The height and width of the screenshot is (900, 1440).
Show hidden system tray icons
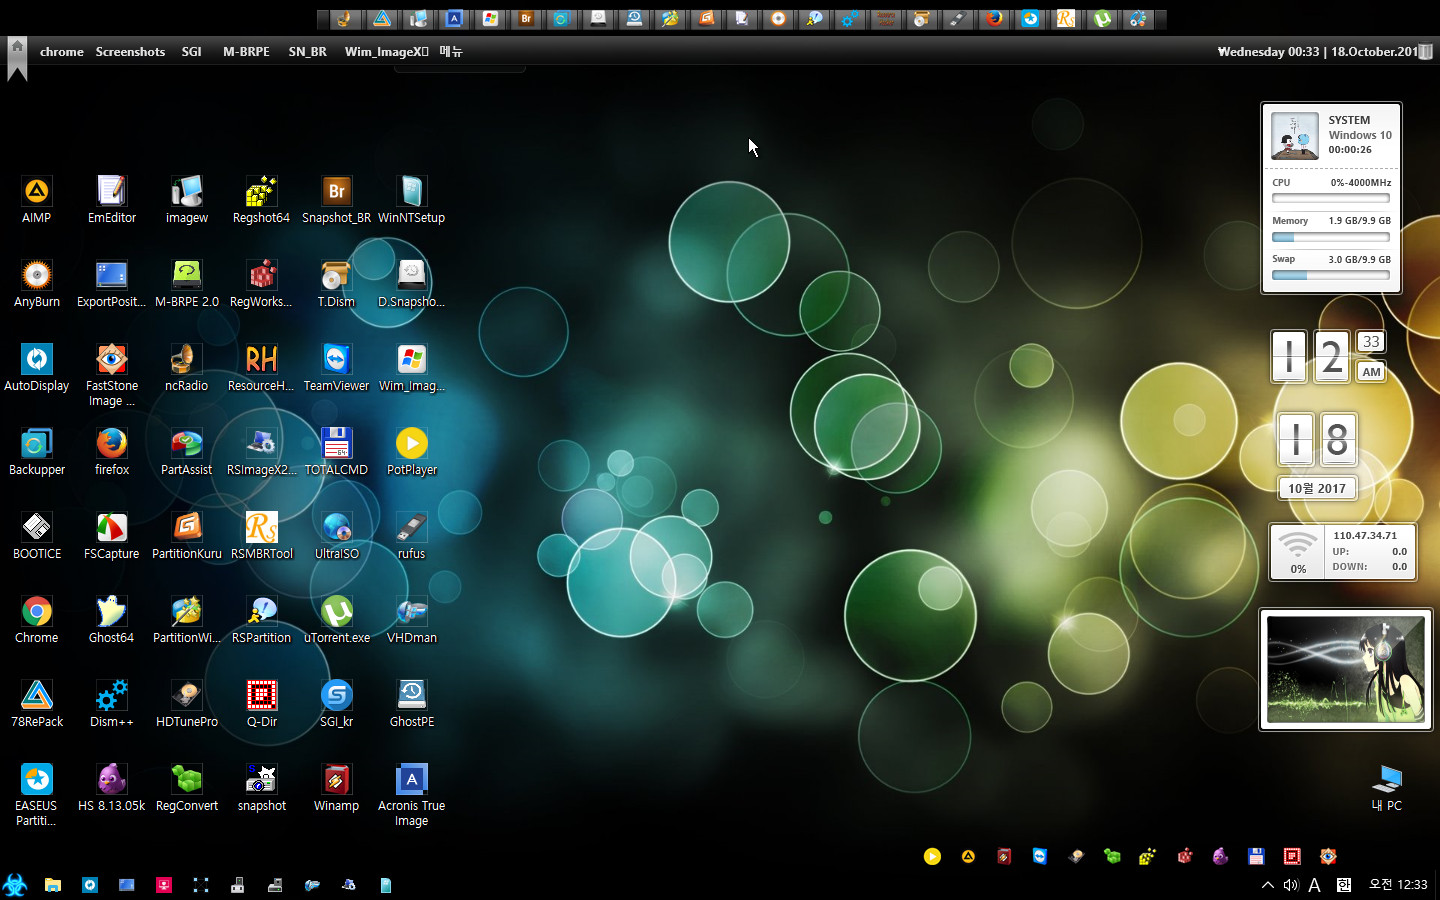pyautogui.click(x=1268, y=885)
